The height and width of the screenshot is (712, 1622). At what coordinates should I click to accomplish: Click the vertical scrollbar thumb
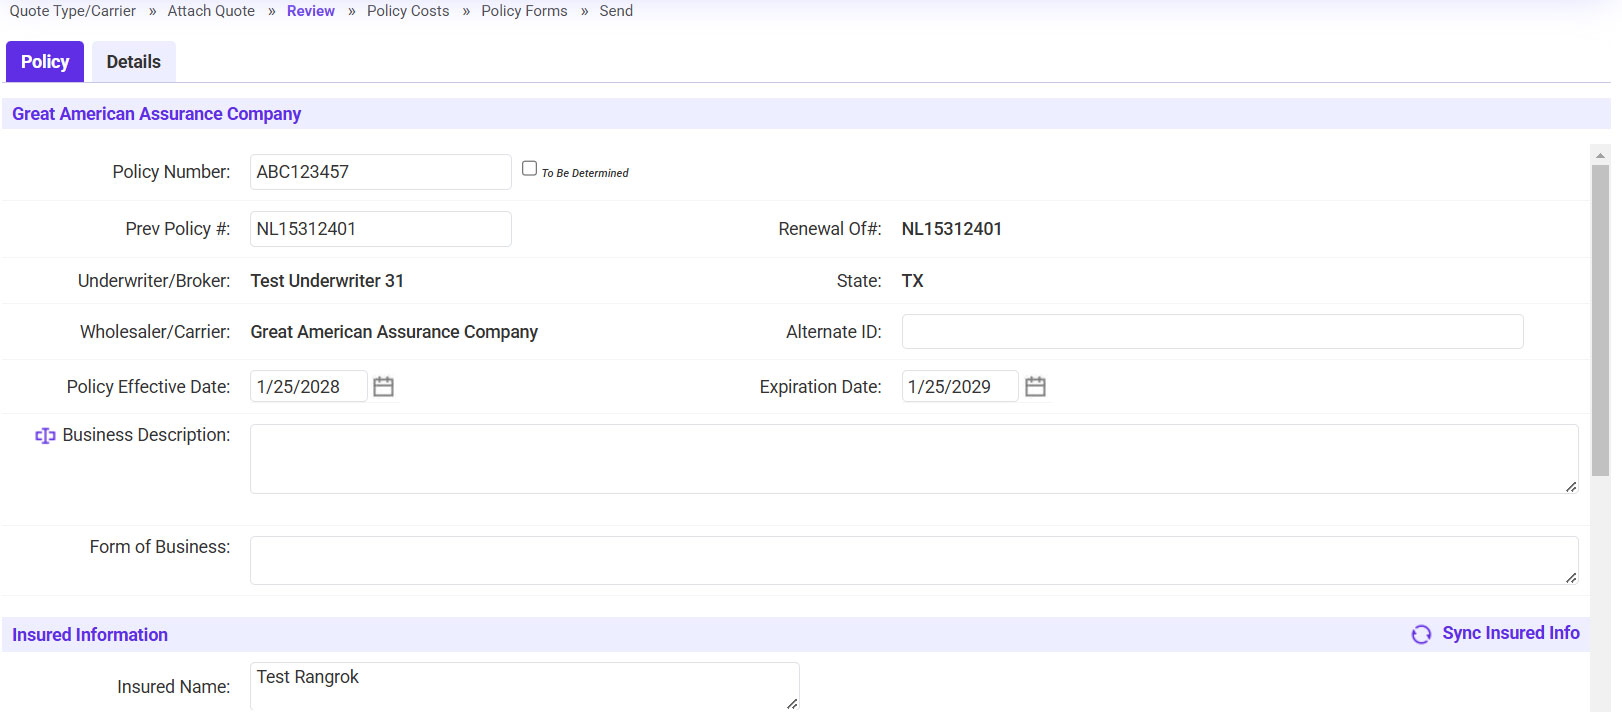pos(1600,320)
